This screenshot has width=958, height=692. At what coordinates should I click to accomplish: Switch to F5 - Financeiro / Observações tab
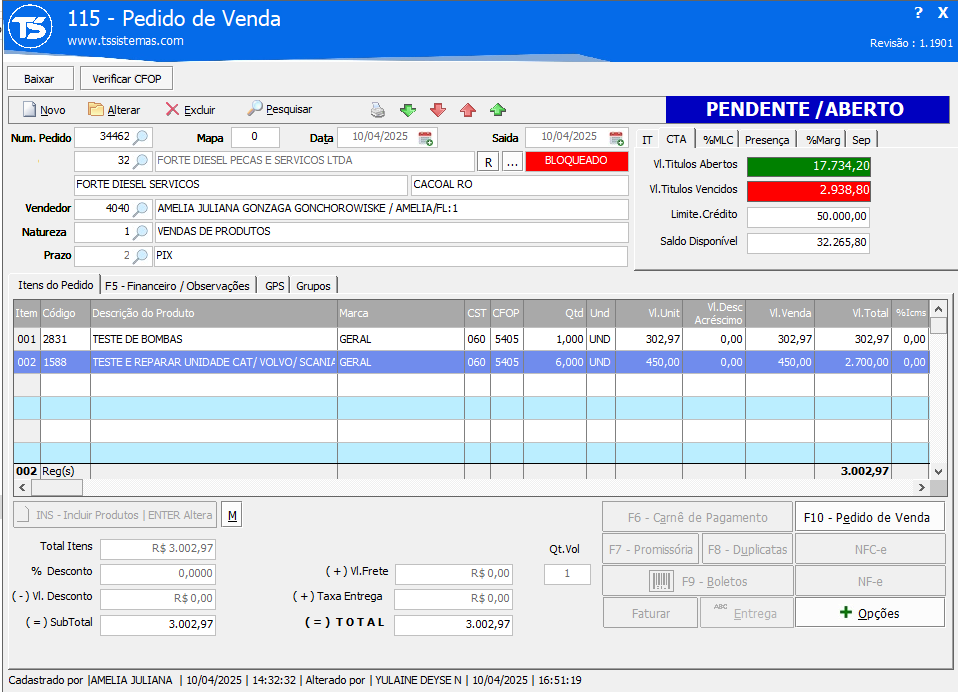click(x=177, y=286)
